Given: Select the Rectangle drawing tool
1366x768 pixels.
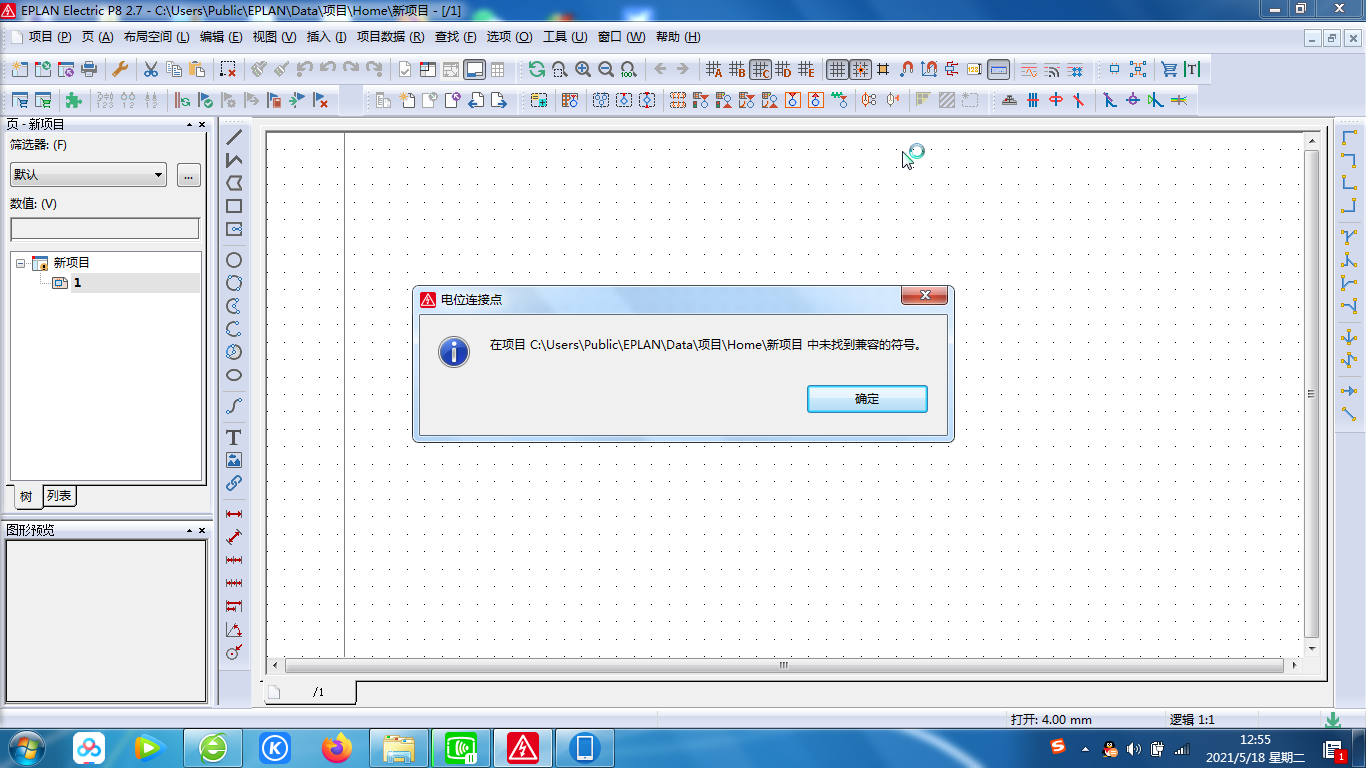Looking at the screenshot, I should click(x=234, y=206).
